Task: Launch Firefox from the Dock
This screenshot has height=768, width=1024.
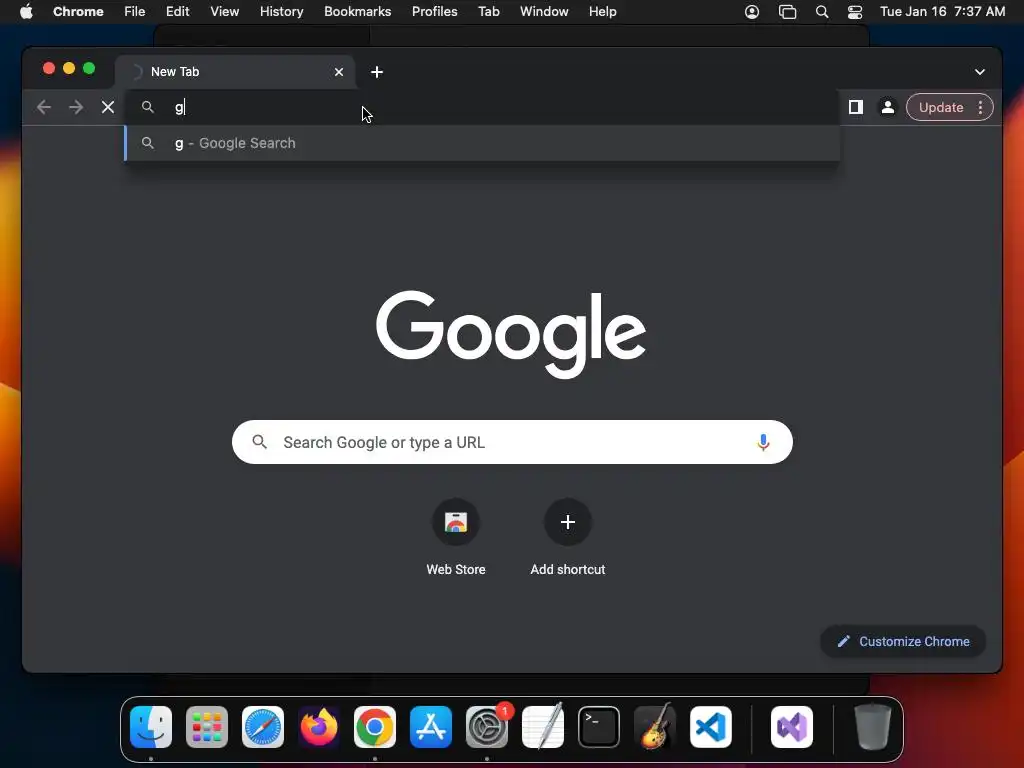Action: coord(319,727)
